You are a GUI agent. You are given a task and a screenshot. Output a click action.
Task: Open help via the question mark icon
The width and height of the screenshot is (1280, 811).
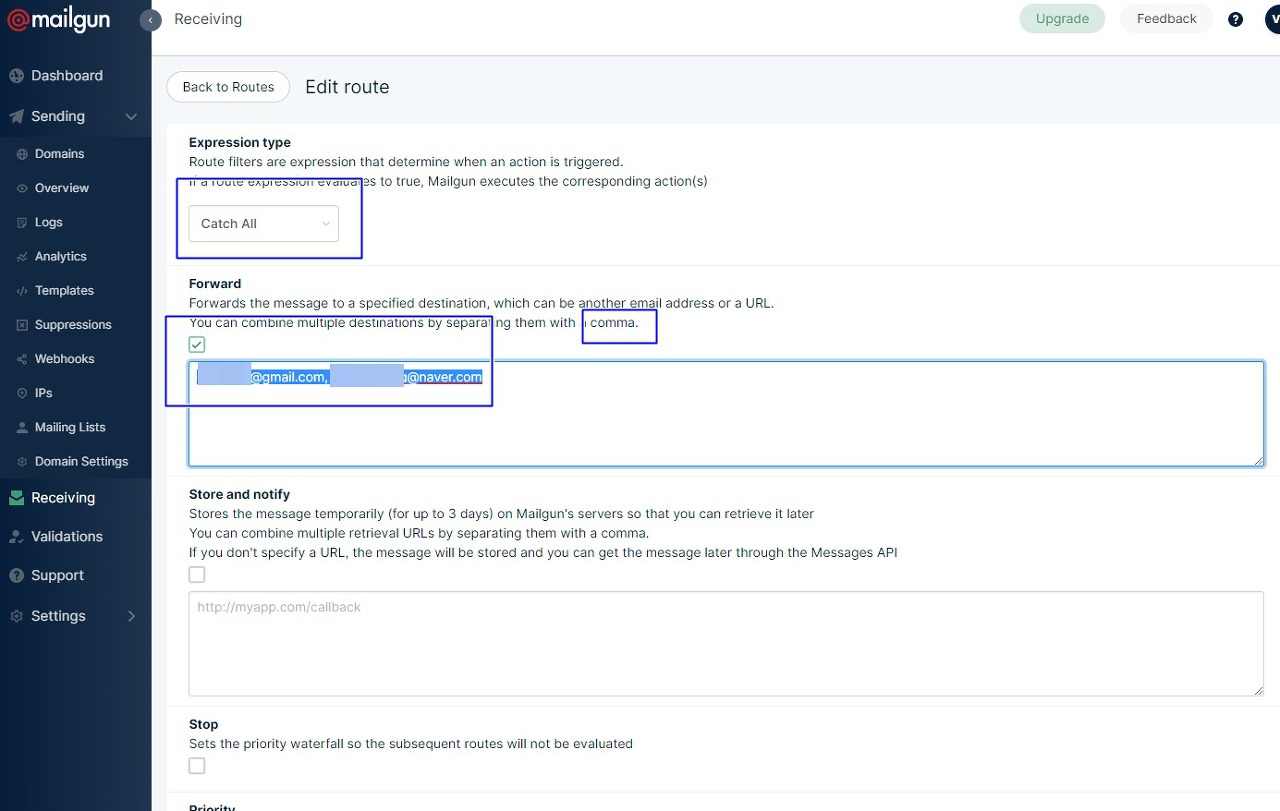(x=1236, y=19)
